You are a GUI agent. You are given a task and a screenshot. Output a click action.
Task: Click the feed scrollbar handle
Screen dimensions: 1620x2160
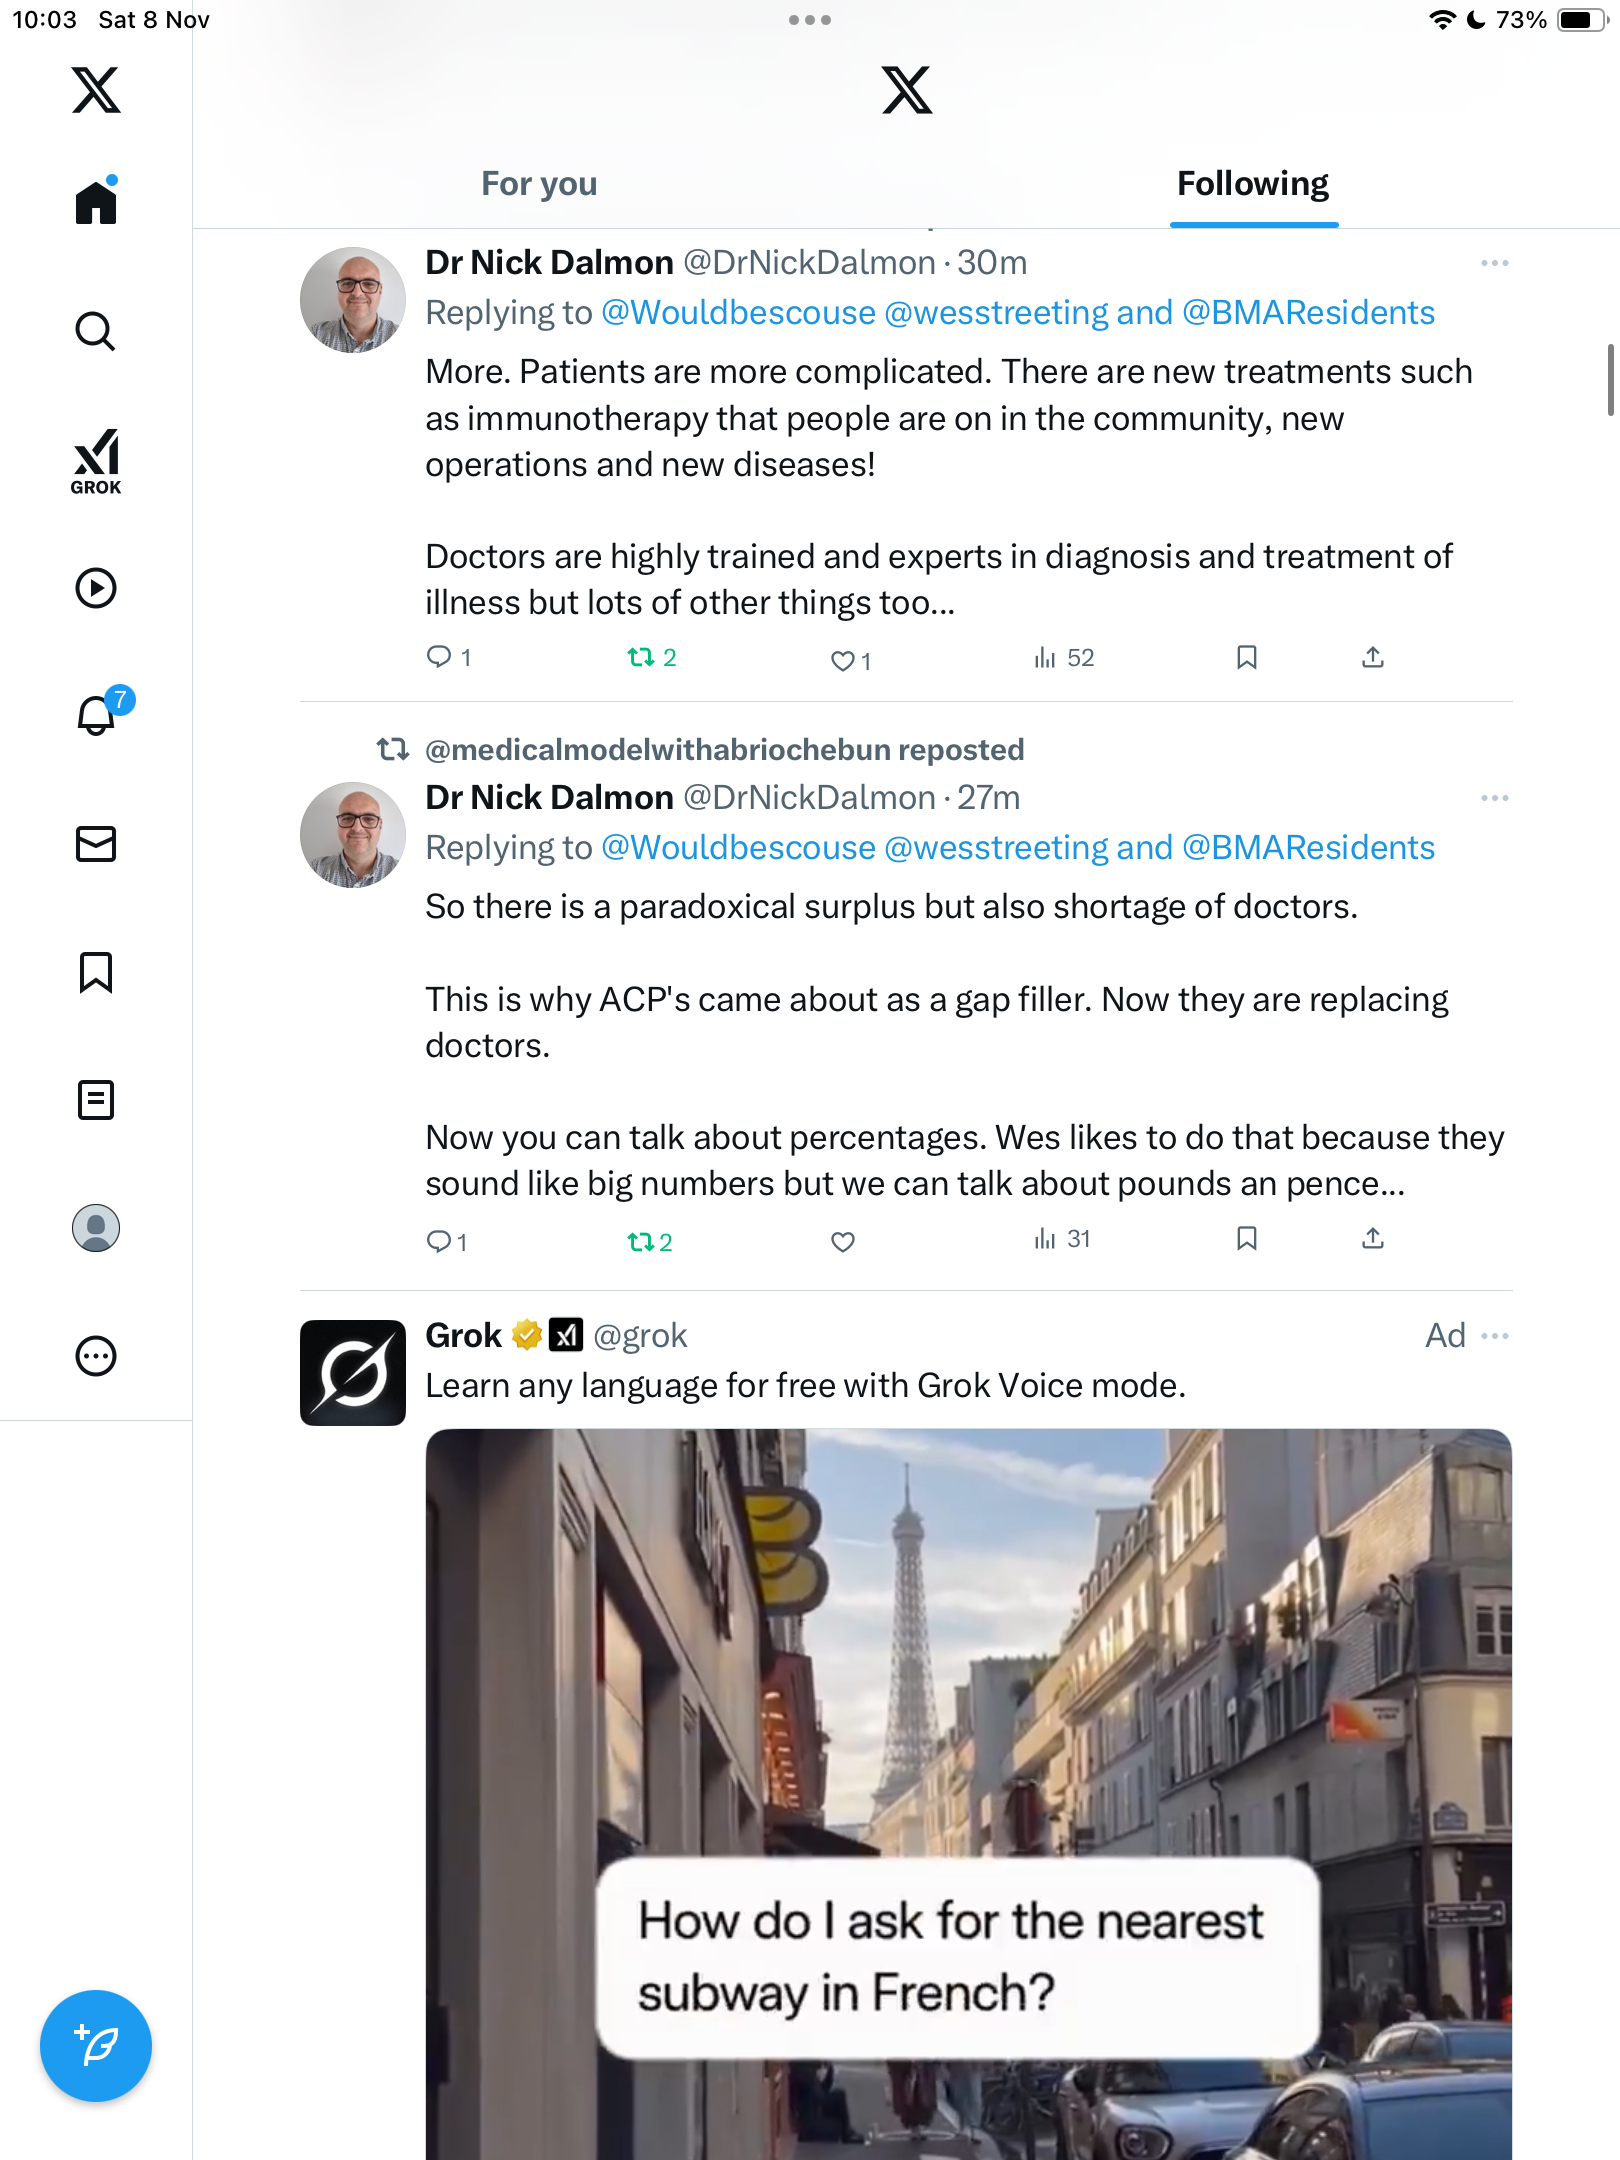pyautogui.click(x=1610, y=379)
